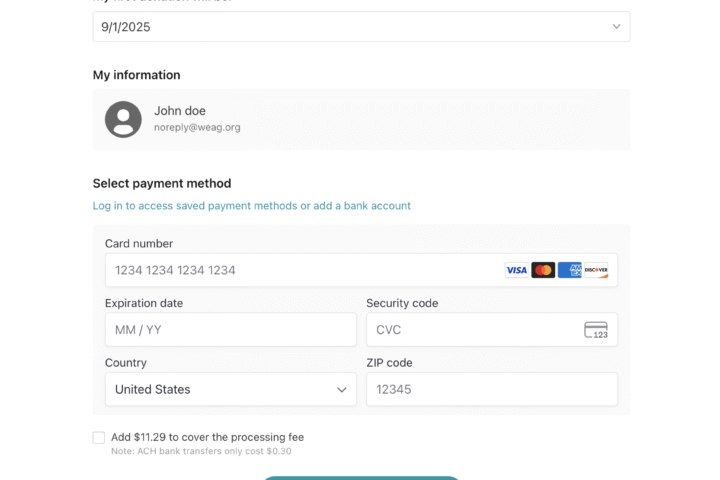Click the ACH bank transfers note text

click(201, 452)
